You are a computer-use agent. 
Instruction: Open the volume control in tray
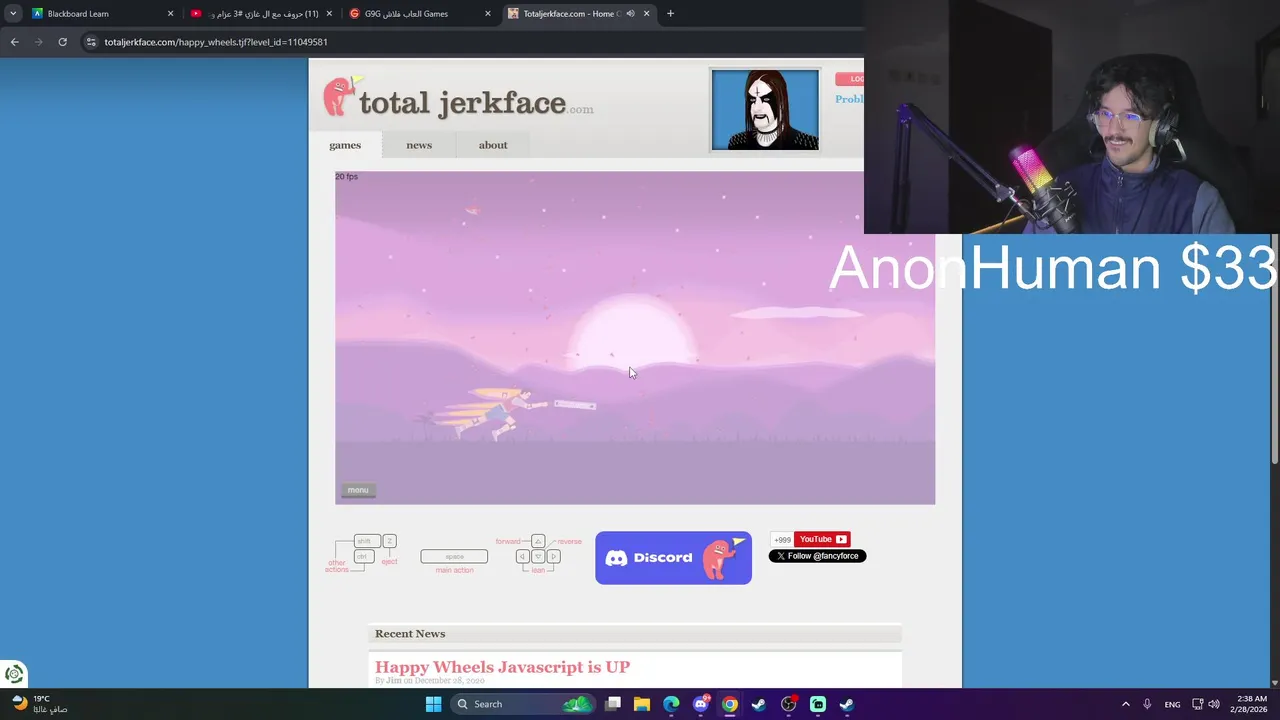pyautogui.click(x=1214, y=704)
